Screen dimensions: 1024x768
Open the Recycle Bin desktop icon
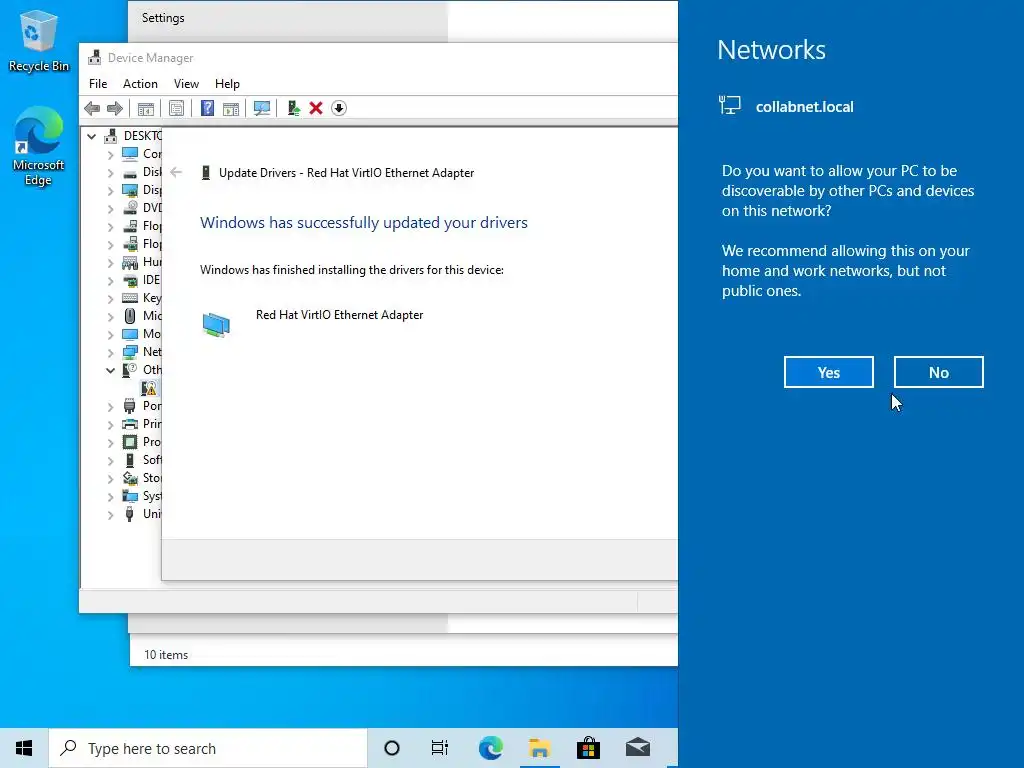pyautogui.click(x=39, y=40)
